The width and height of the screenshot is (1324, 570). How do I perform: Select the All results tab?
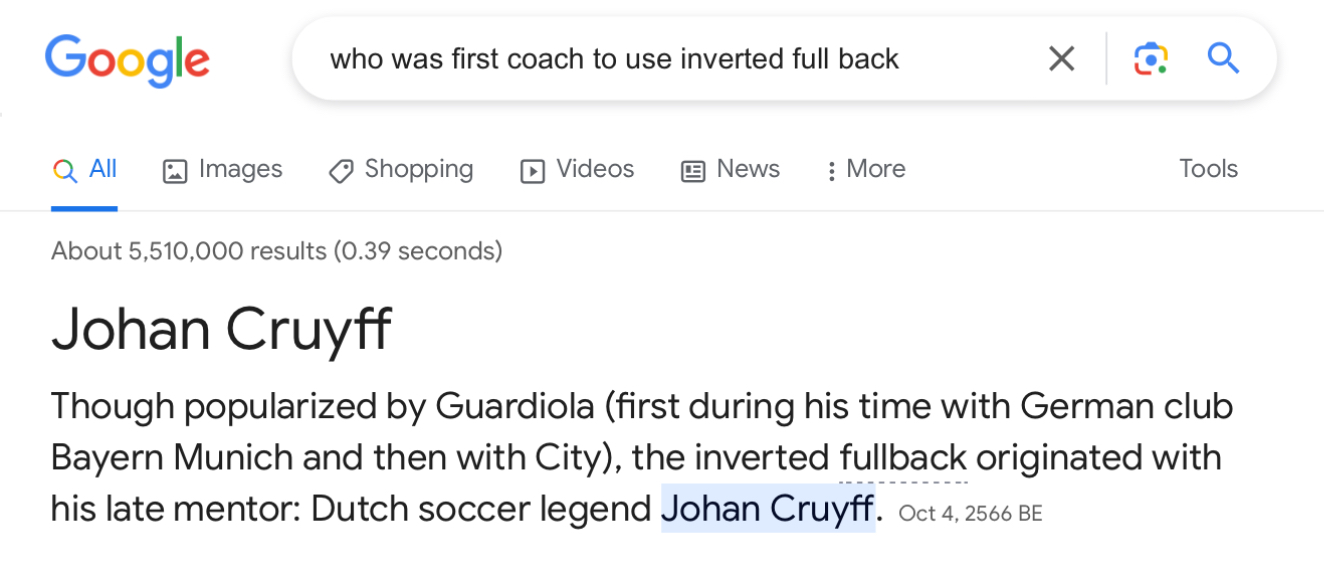(x=85, y=169)
